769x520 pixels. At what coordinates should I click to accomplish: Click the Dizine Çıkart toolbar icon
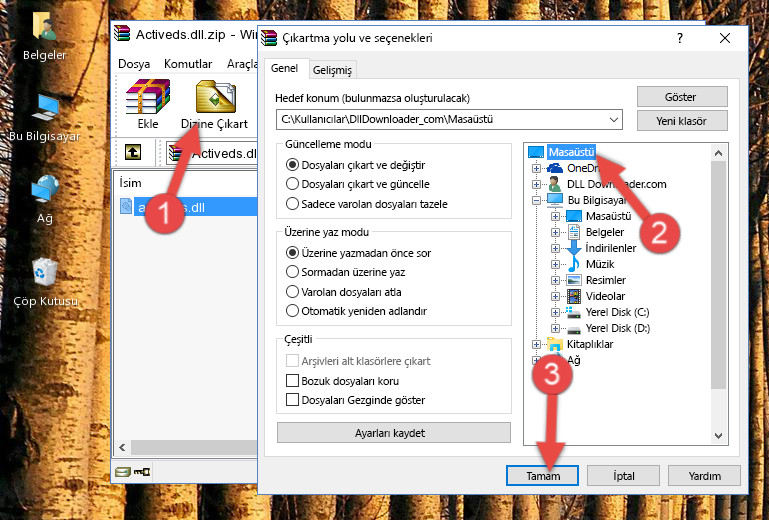point(215,104)
